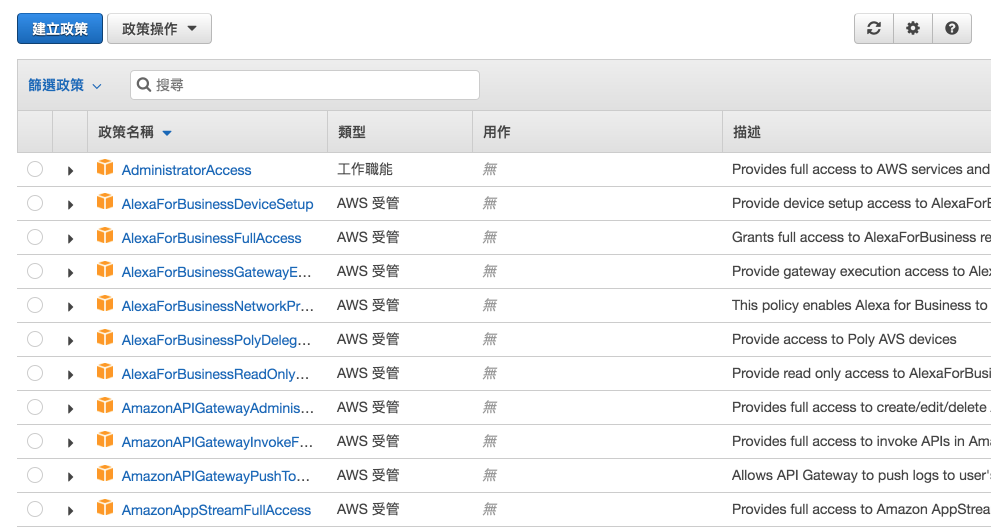Expand the AlexaForBusinessDeviceSetup row arrow
This screenshot has width=991, height=528.
[70, 205]
